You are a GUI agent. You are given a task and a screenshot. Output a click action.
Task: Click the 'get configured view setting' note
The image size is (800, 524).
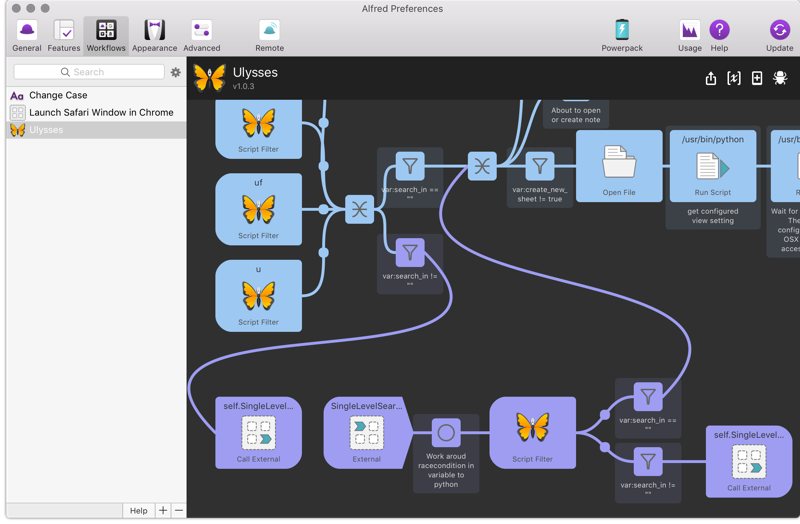click(713, 216)
